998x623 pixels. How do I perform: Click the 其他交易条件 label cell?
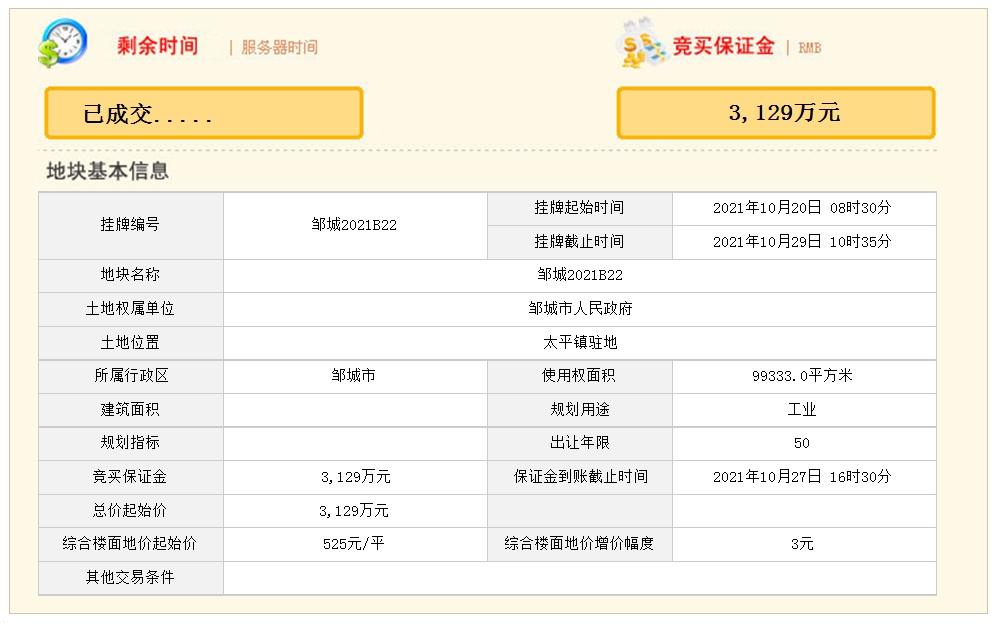pos(131,578)
